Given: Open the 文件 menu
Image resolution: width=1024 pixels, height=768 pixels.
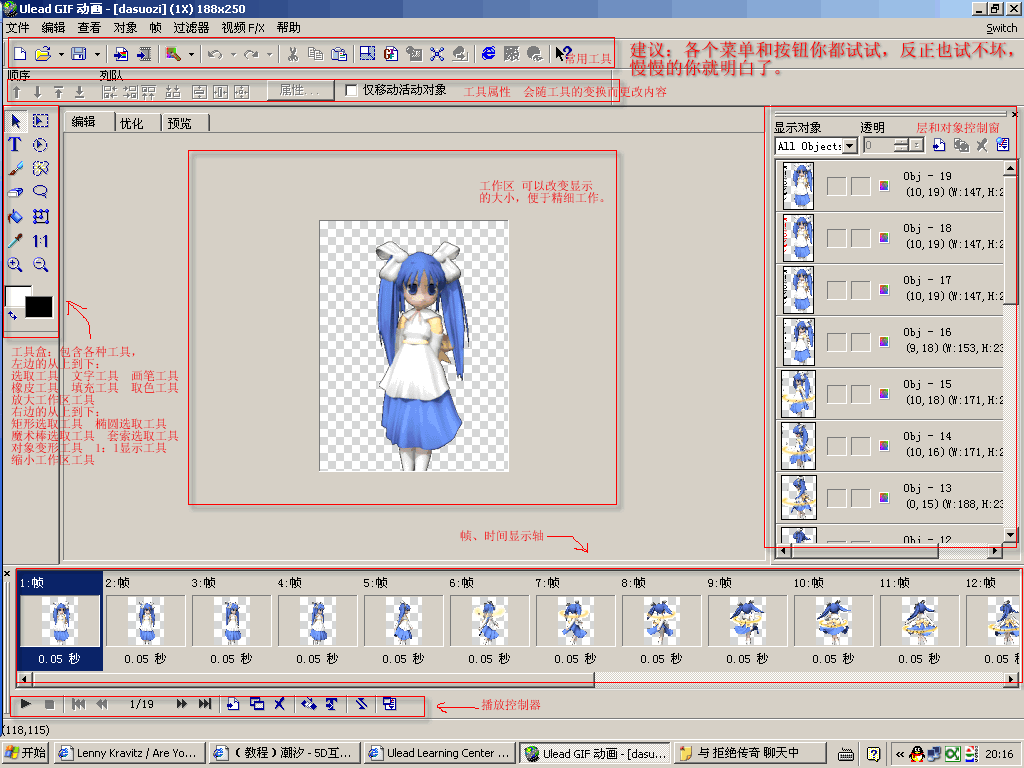Looking at the screenshot, I should [x=18, y=27].
